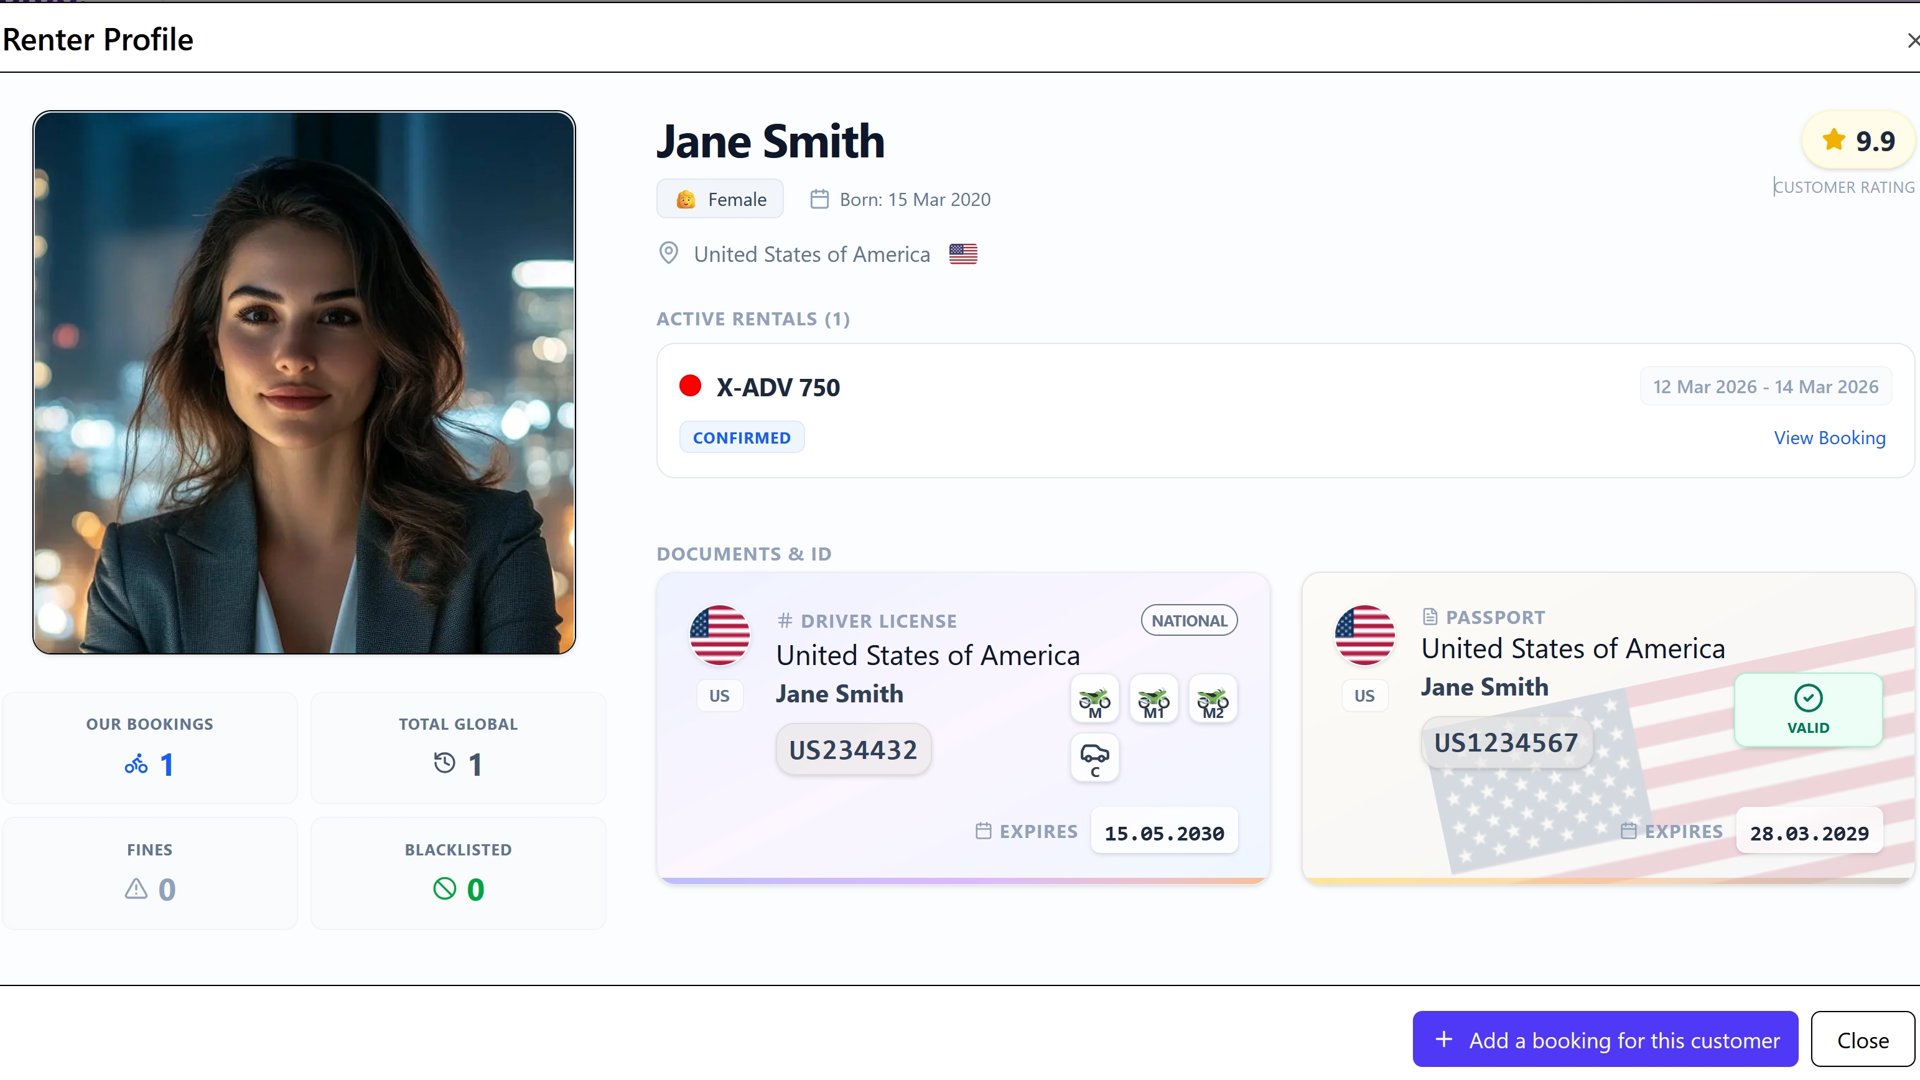Click the CUSTOMER RATING label

tap(1844, 187)
